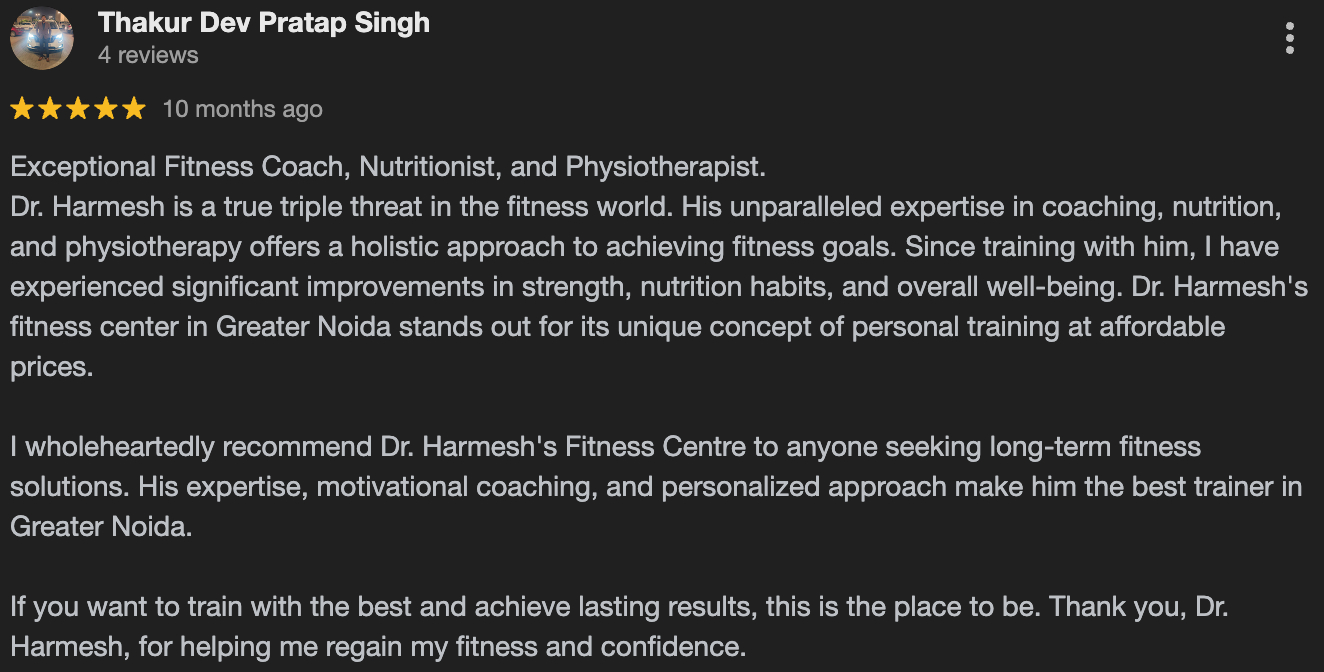1324x672 pixels.
Task: Click the "10 months ago" timestamp
Action: click(242, 109)
